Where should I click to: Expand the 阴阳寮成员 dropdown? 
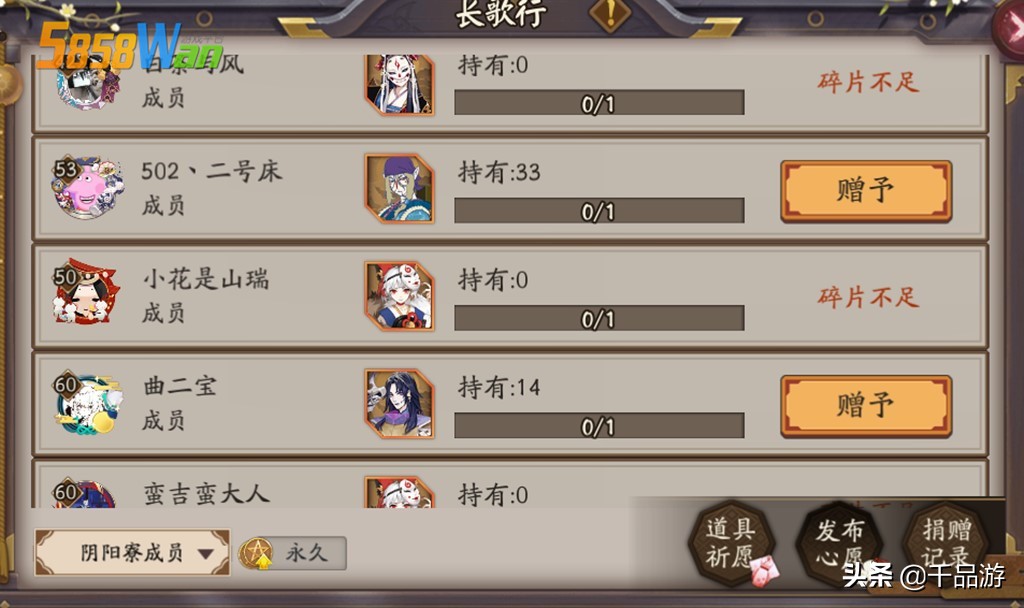point(132,552)
